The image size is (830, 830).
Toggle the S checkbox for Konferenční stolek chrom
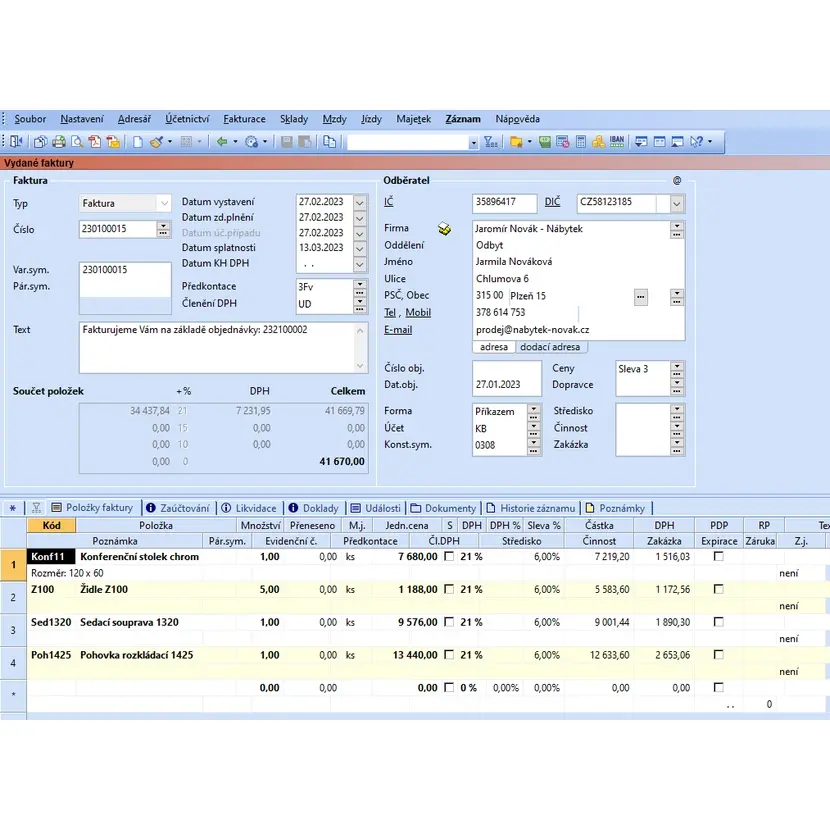click(x=449, y=557)
